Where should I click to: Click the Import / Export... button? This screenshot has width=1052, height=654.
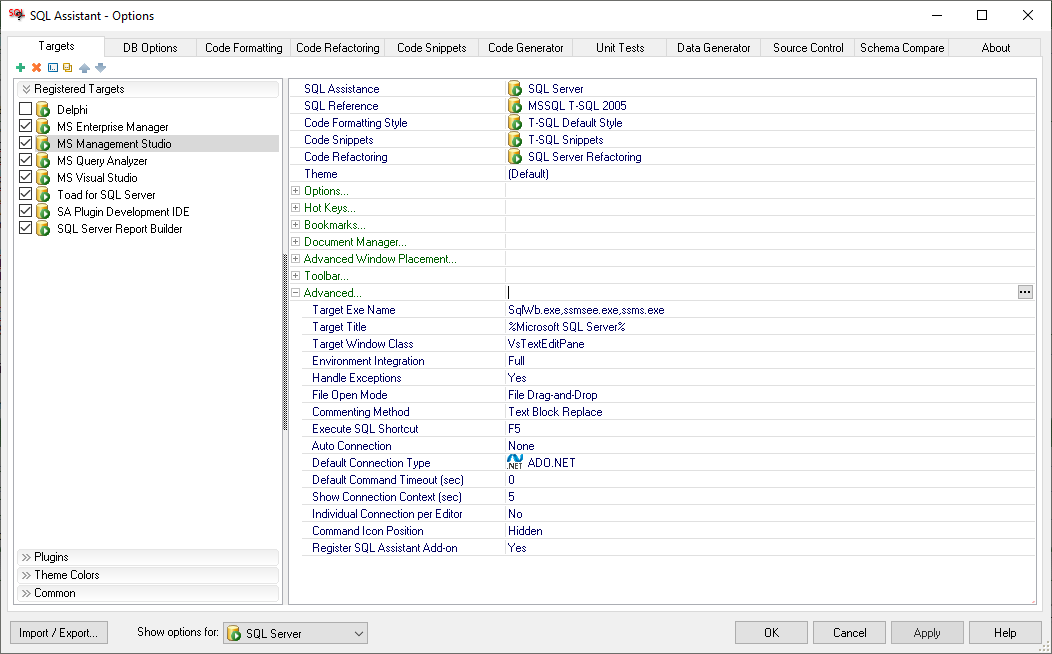pos(58,633)
